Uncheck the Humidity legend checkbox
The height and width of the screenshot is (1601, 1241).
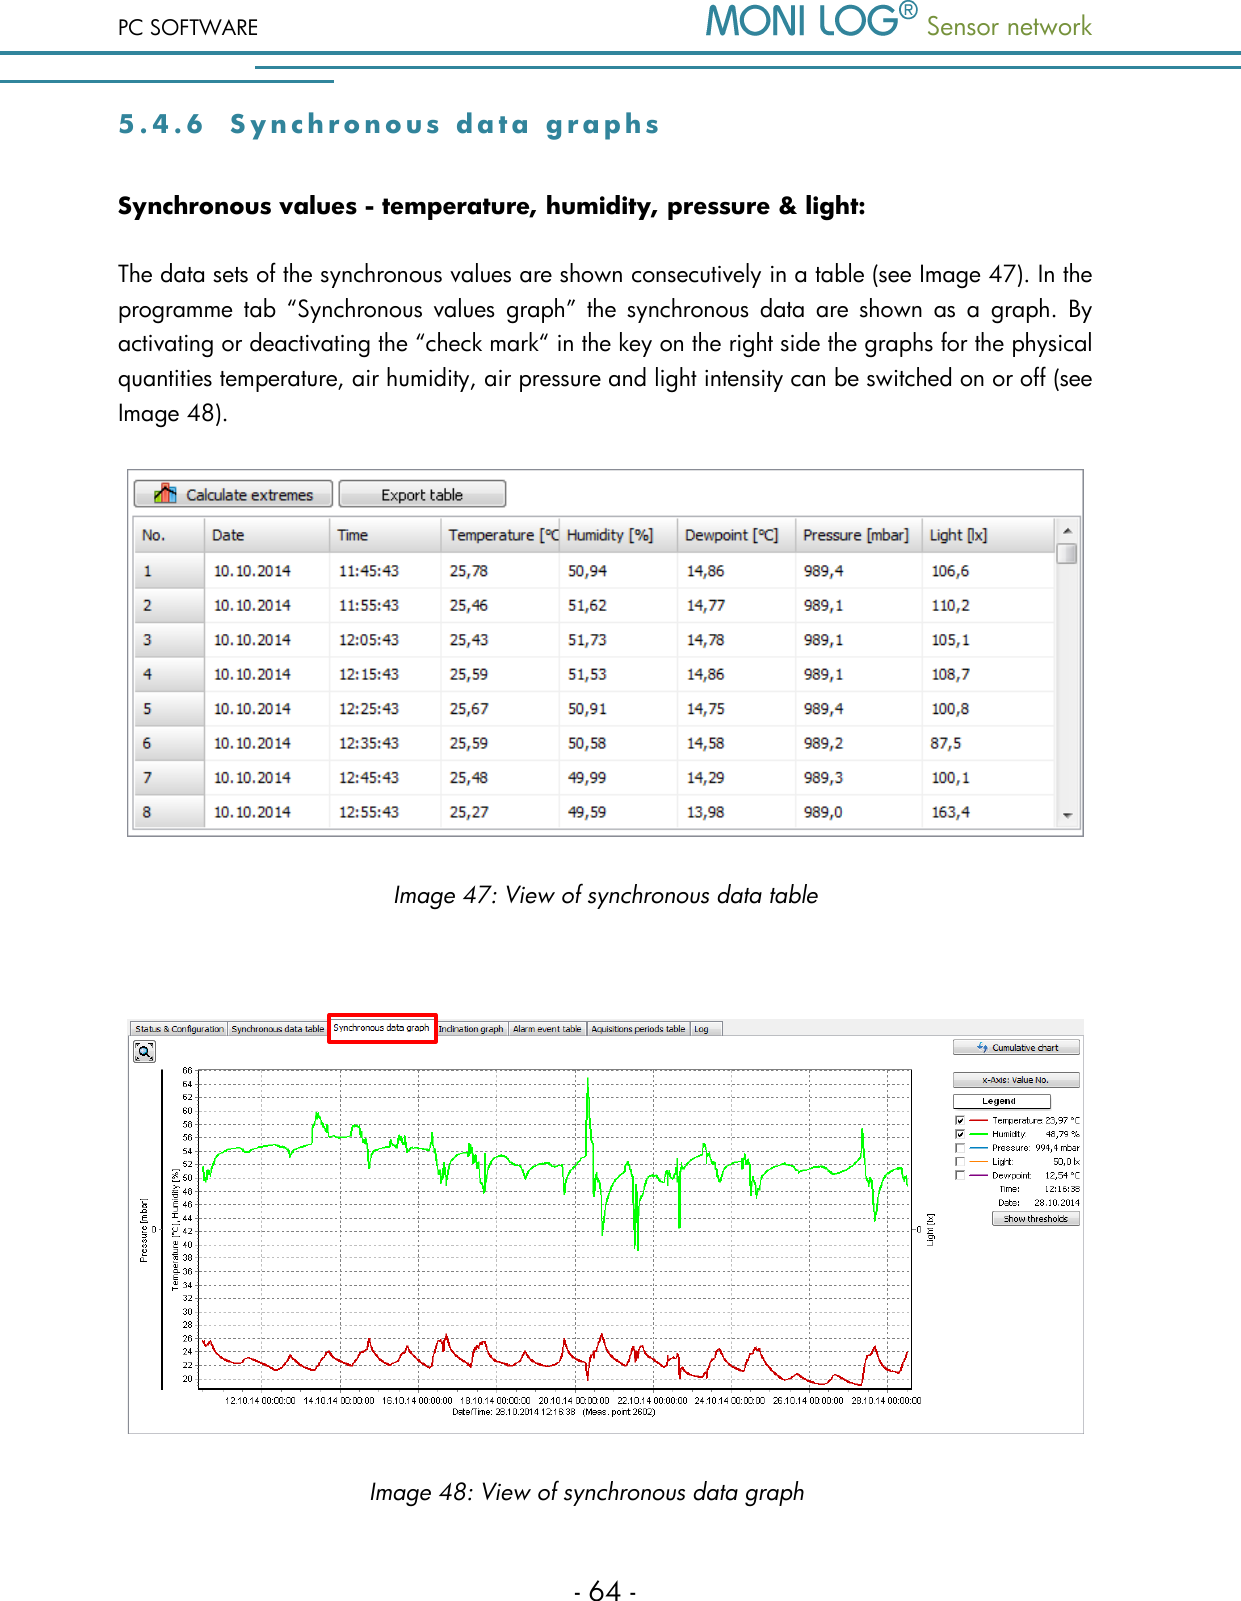pos(960,1135)
